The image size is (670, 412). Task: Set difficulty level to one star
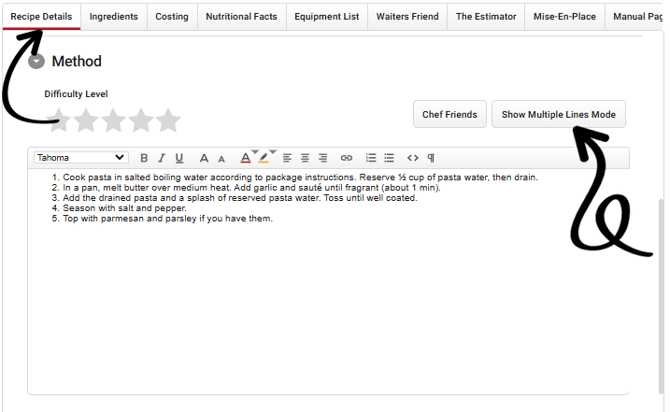point(60,121)
